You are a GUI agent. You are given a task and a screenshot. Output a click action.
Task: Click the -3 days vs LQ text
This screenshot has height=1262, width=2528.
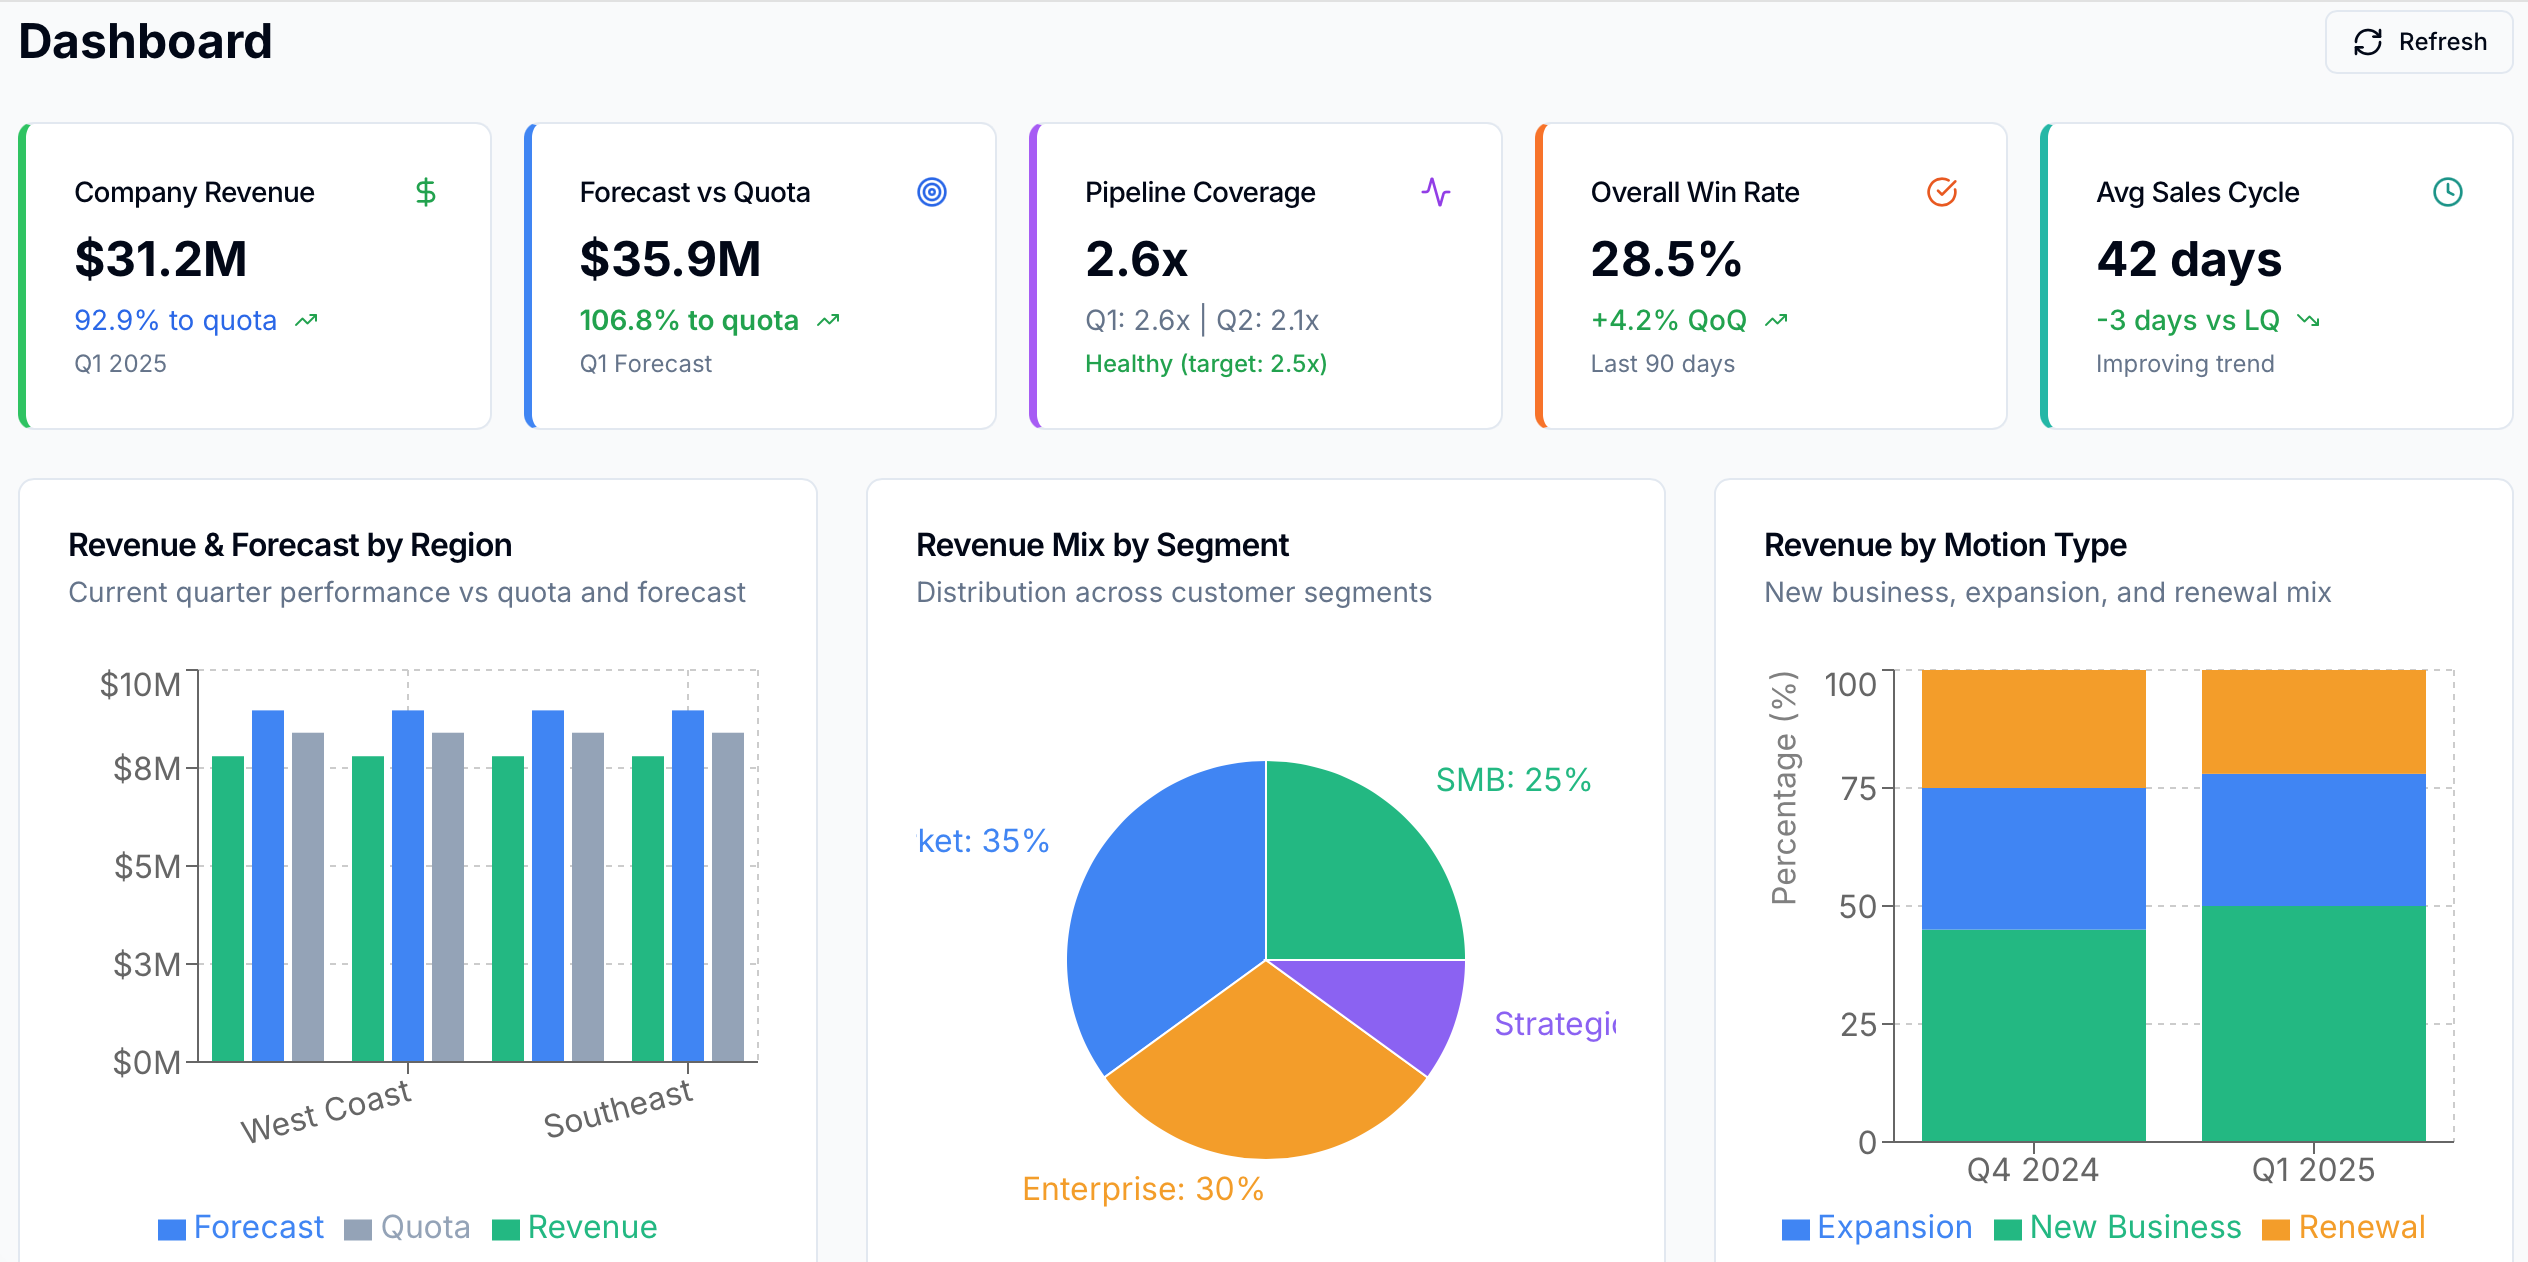point(2188,320)
